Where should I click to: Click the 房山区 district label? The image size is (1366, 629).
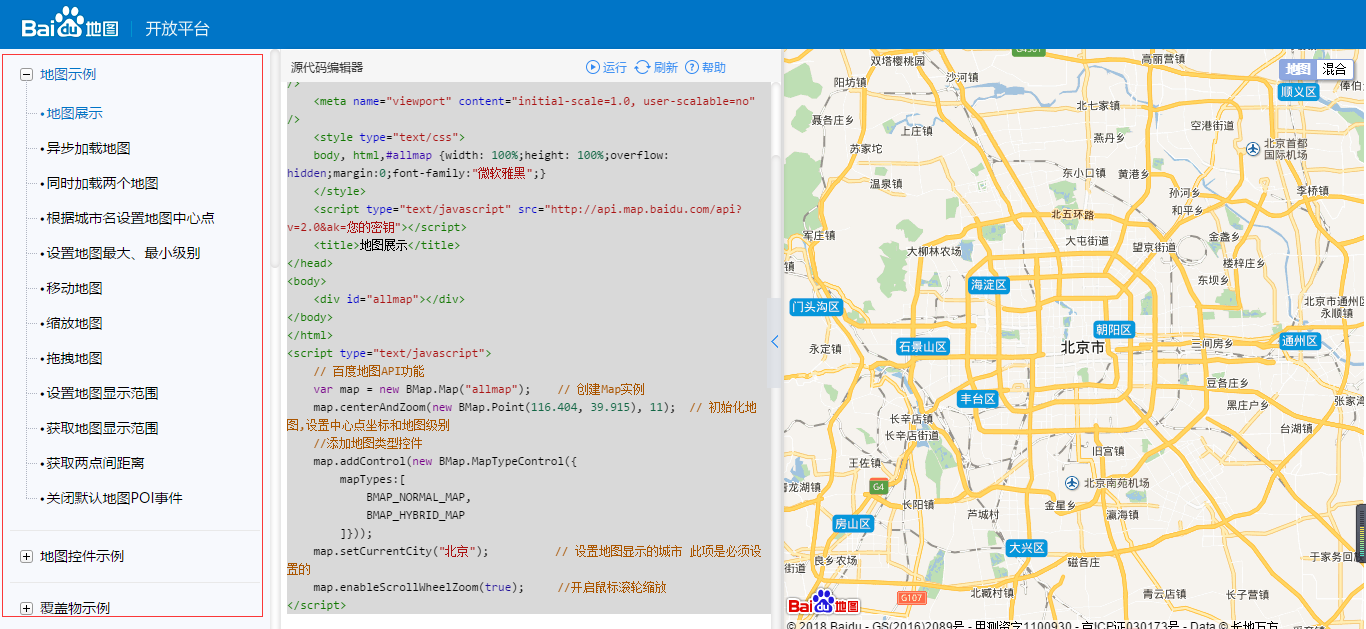(x=853, y=524)
